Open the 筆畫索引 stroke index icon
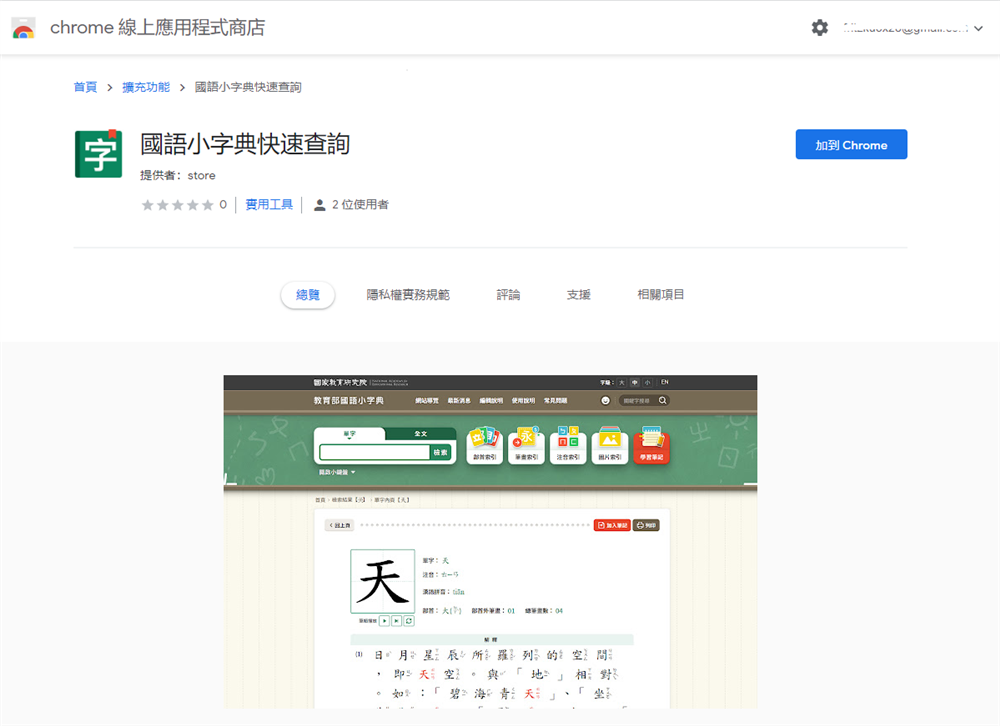Image resolution: width=1000 pixels, height=726 pixels. click(527, 445)
